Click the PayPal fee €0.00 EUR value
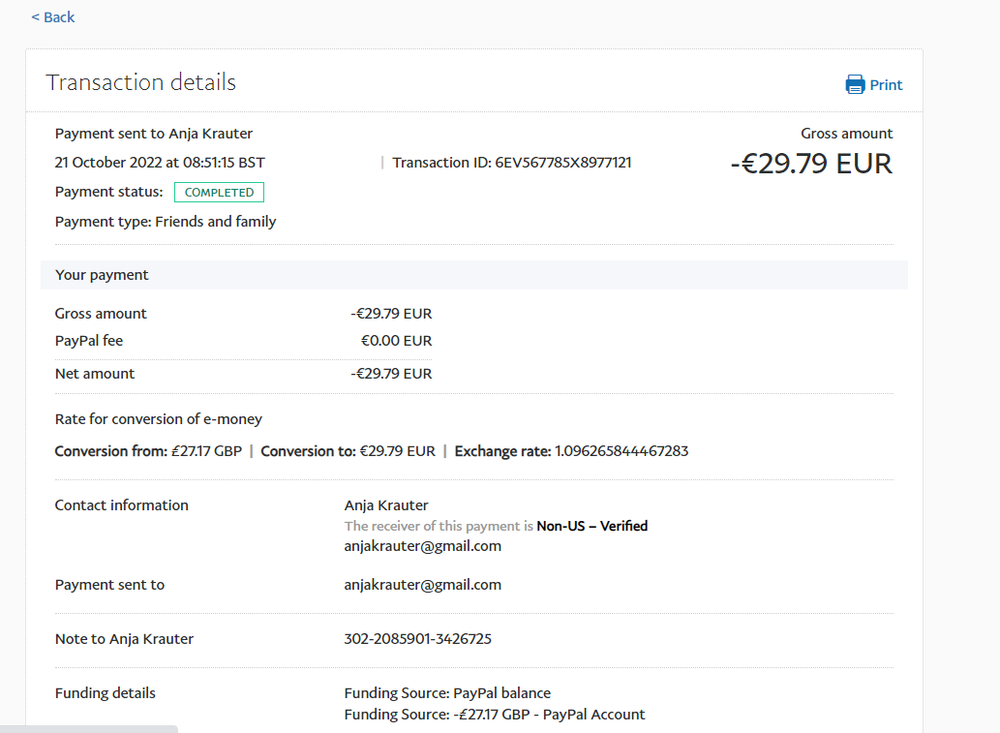Image resolution: width=1000 pixels, height=733 pixels. 396,341
